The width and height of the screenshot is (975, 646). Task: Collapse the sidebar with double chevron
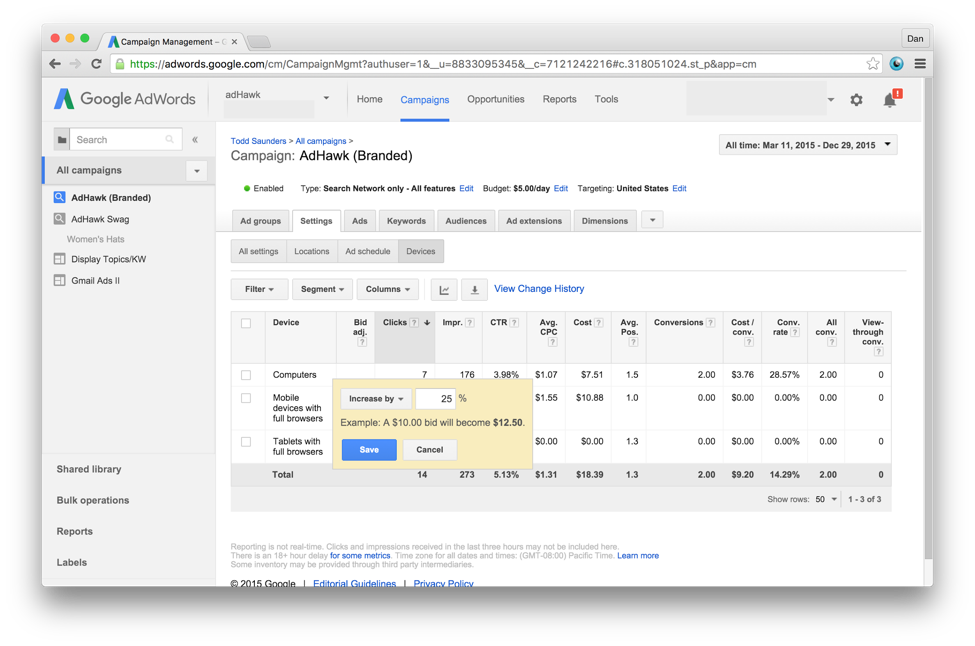(x=195, y=139)
